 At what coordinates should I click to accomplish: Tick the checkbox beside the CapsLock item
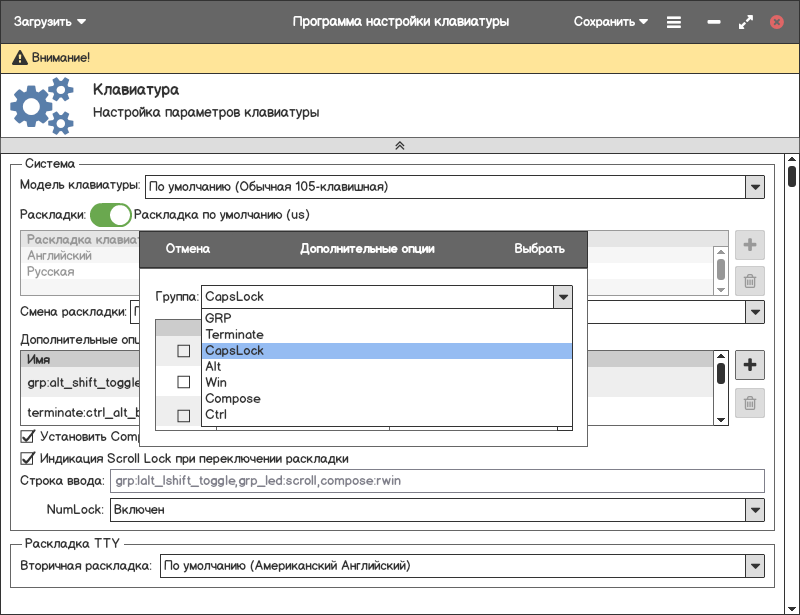pos(184,351)
